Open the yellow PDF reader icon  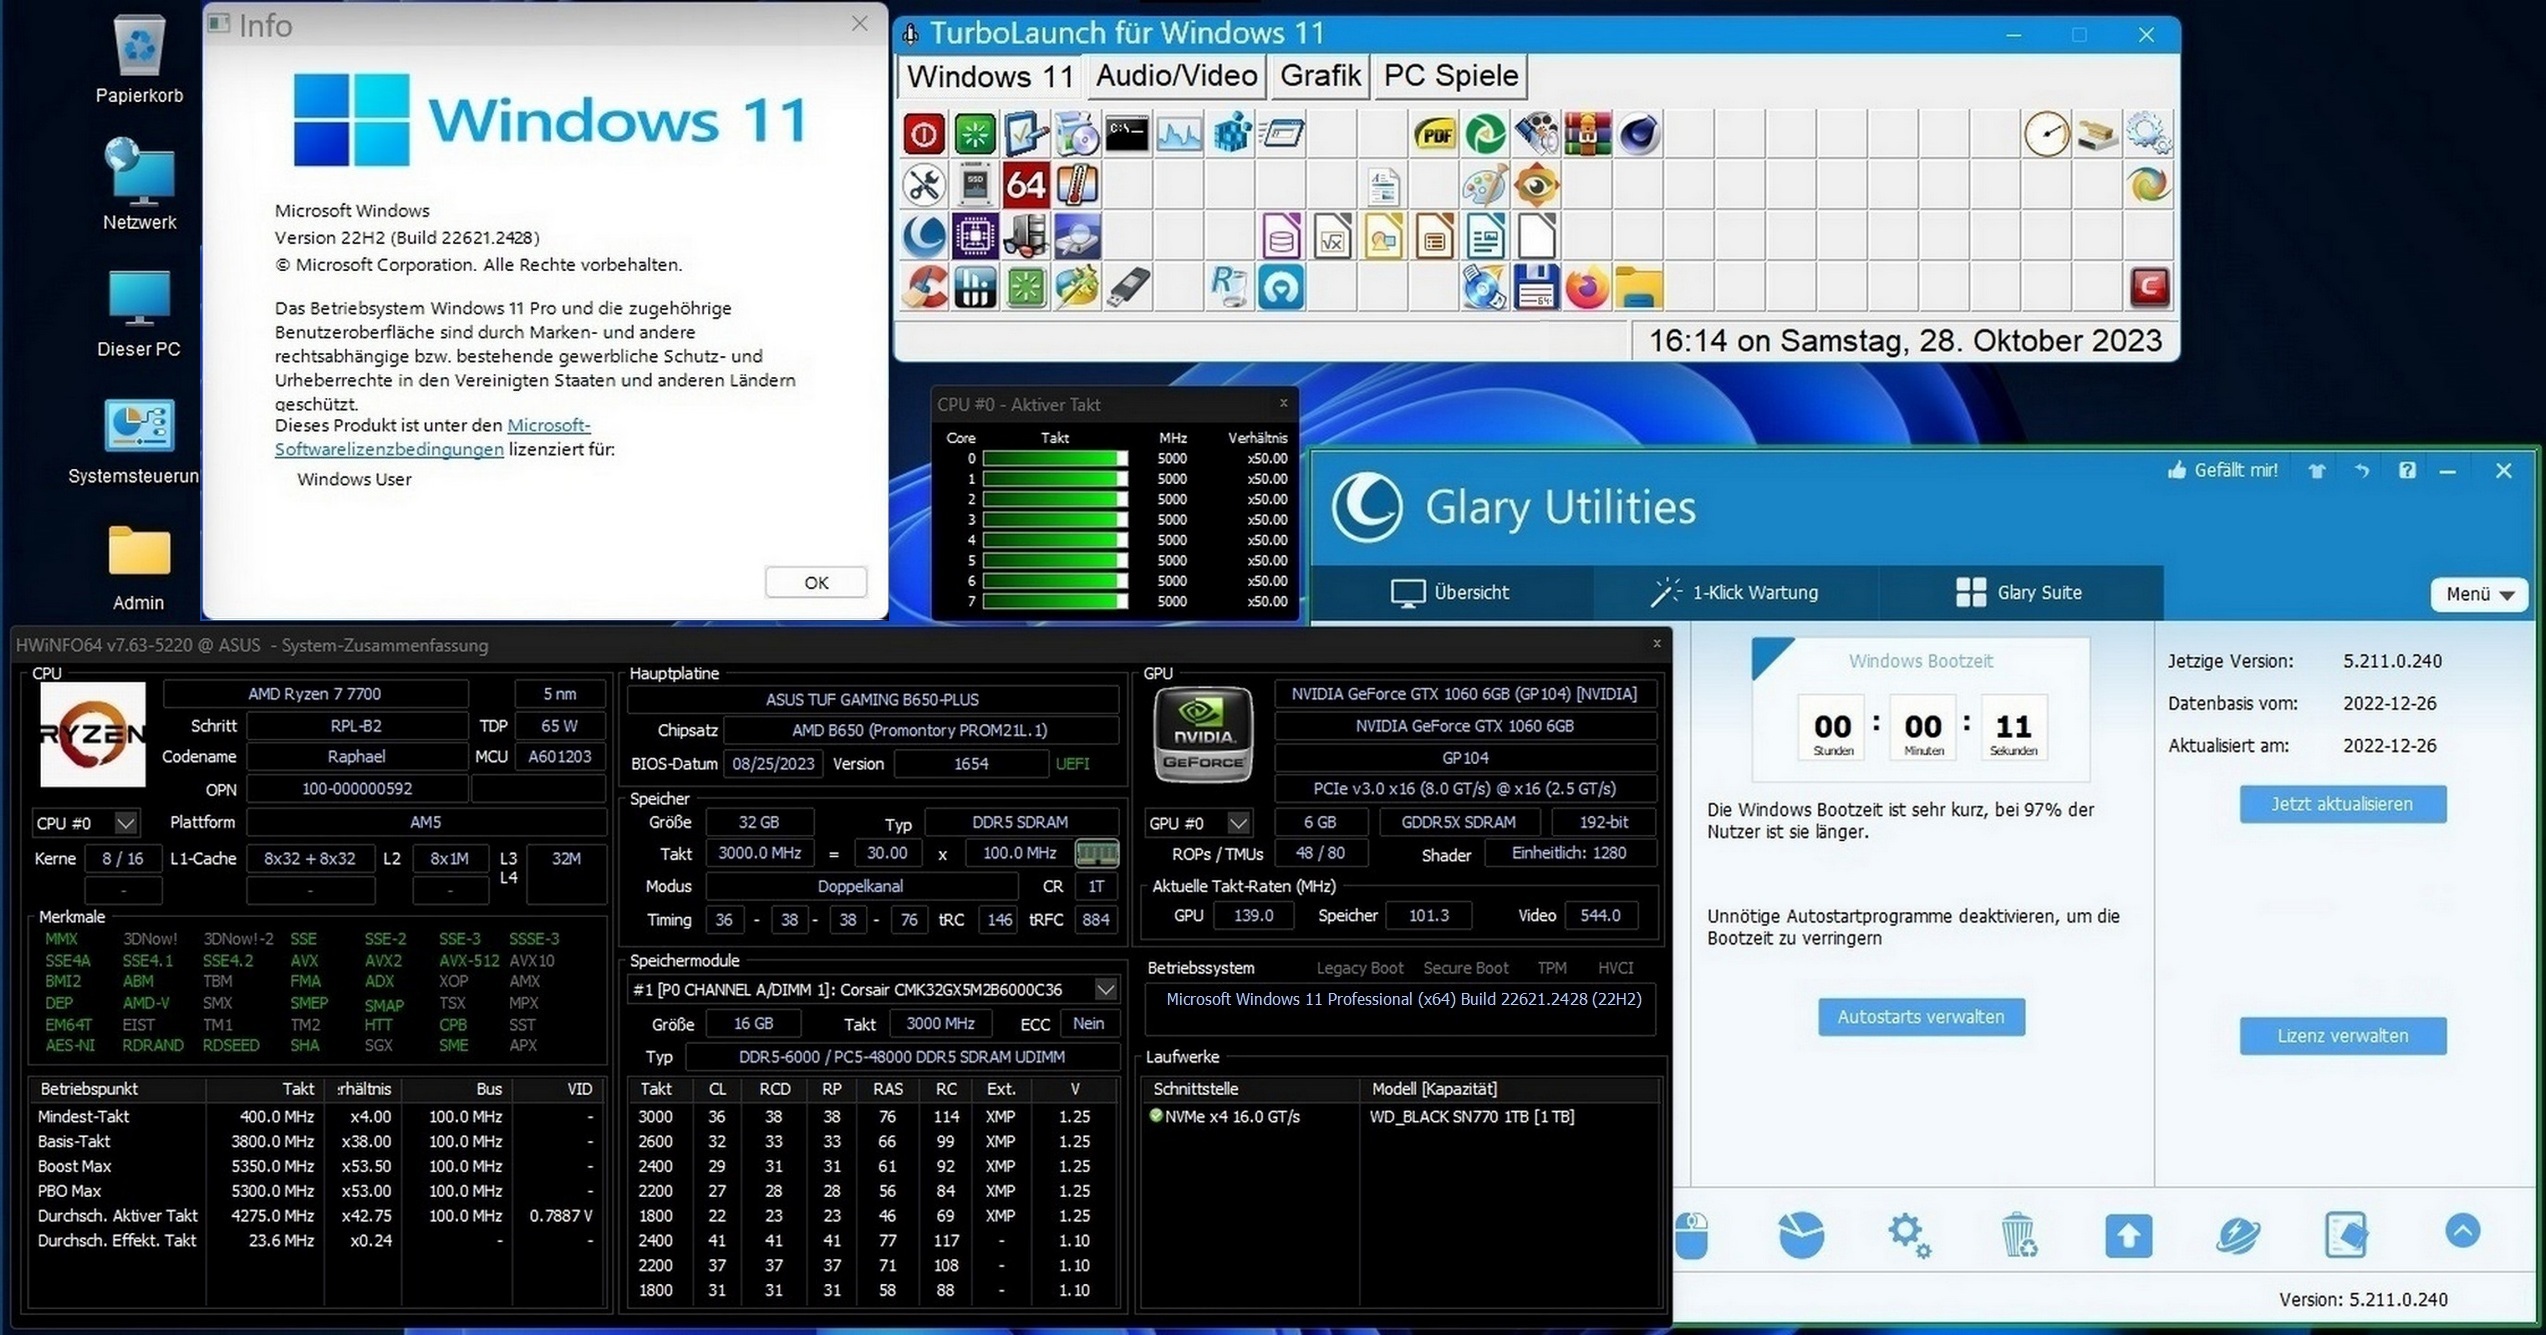[x=1434, y=134]
